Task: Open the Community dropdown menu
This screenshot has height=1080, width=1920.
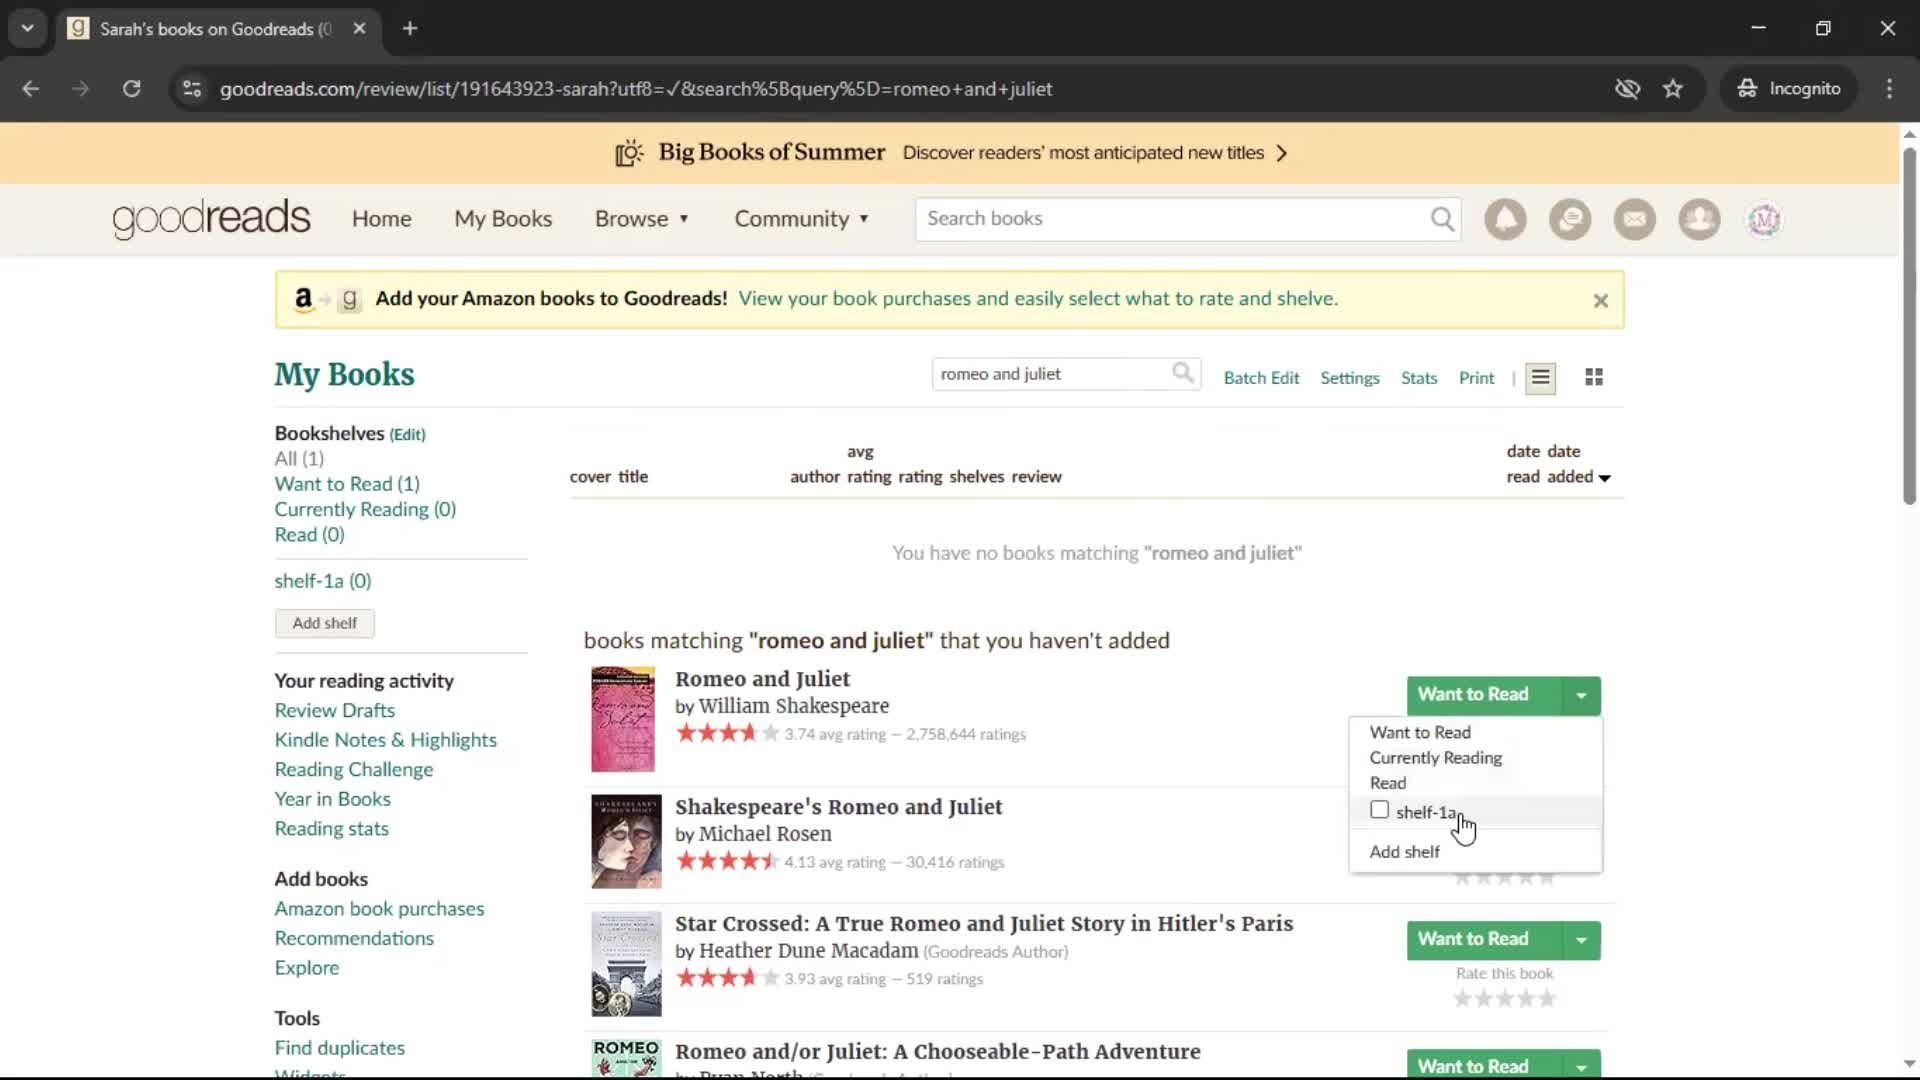Action: 802,219
